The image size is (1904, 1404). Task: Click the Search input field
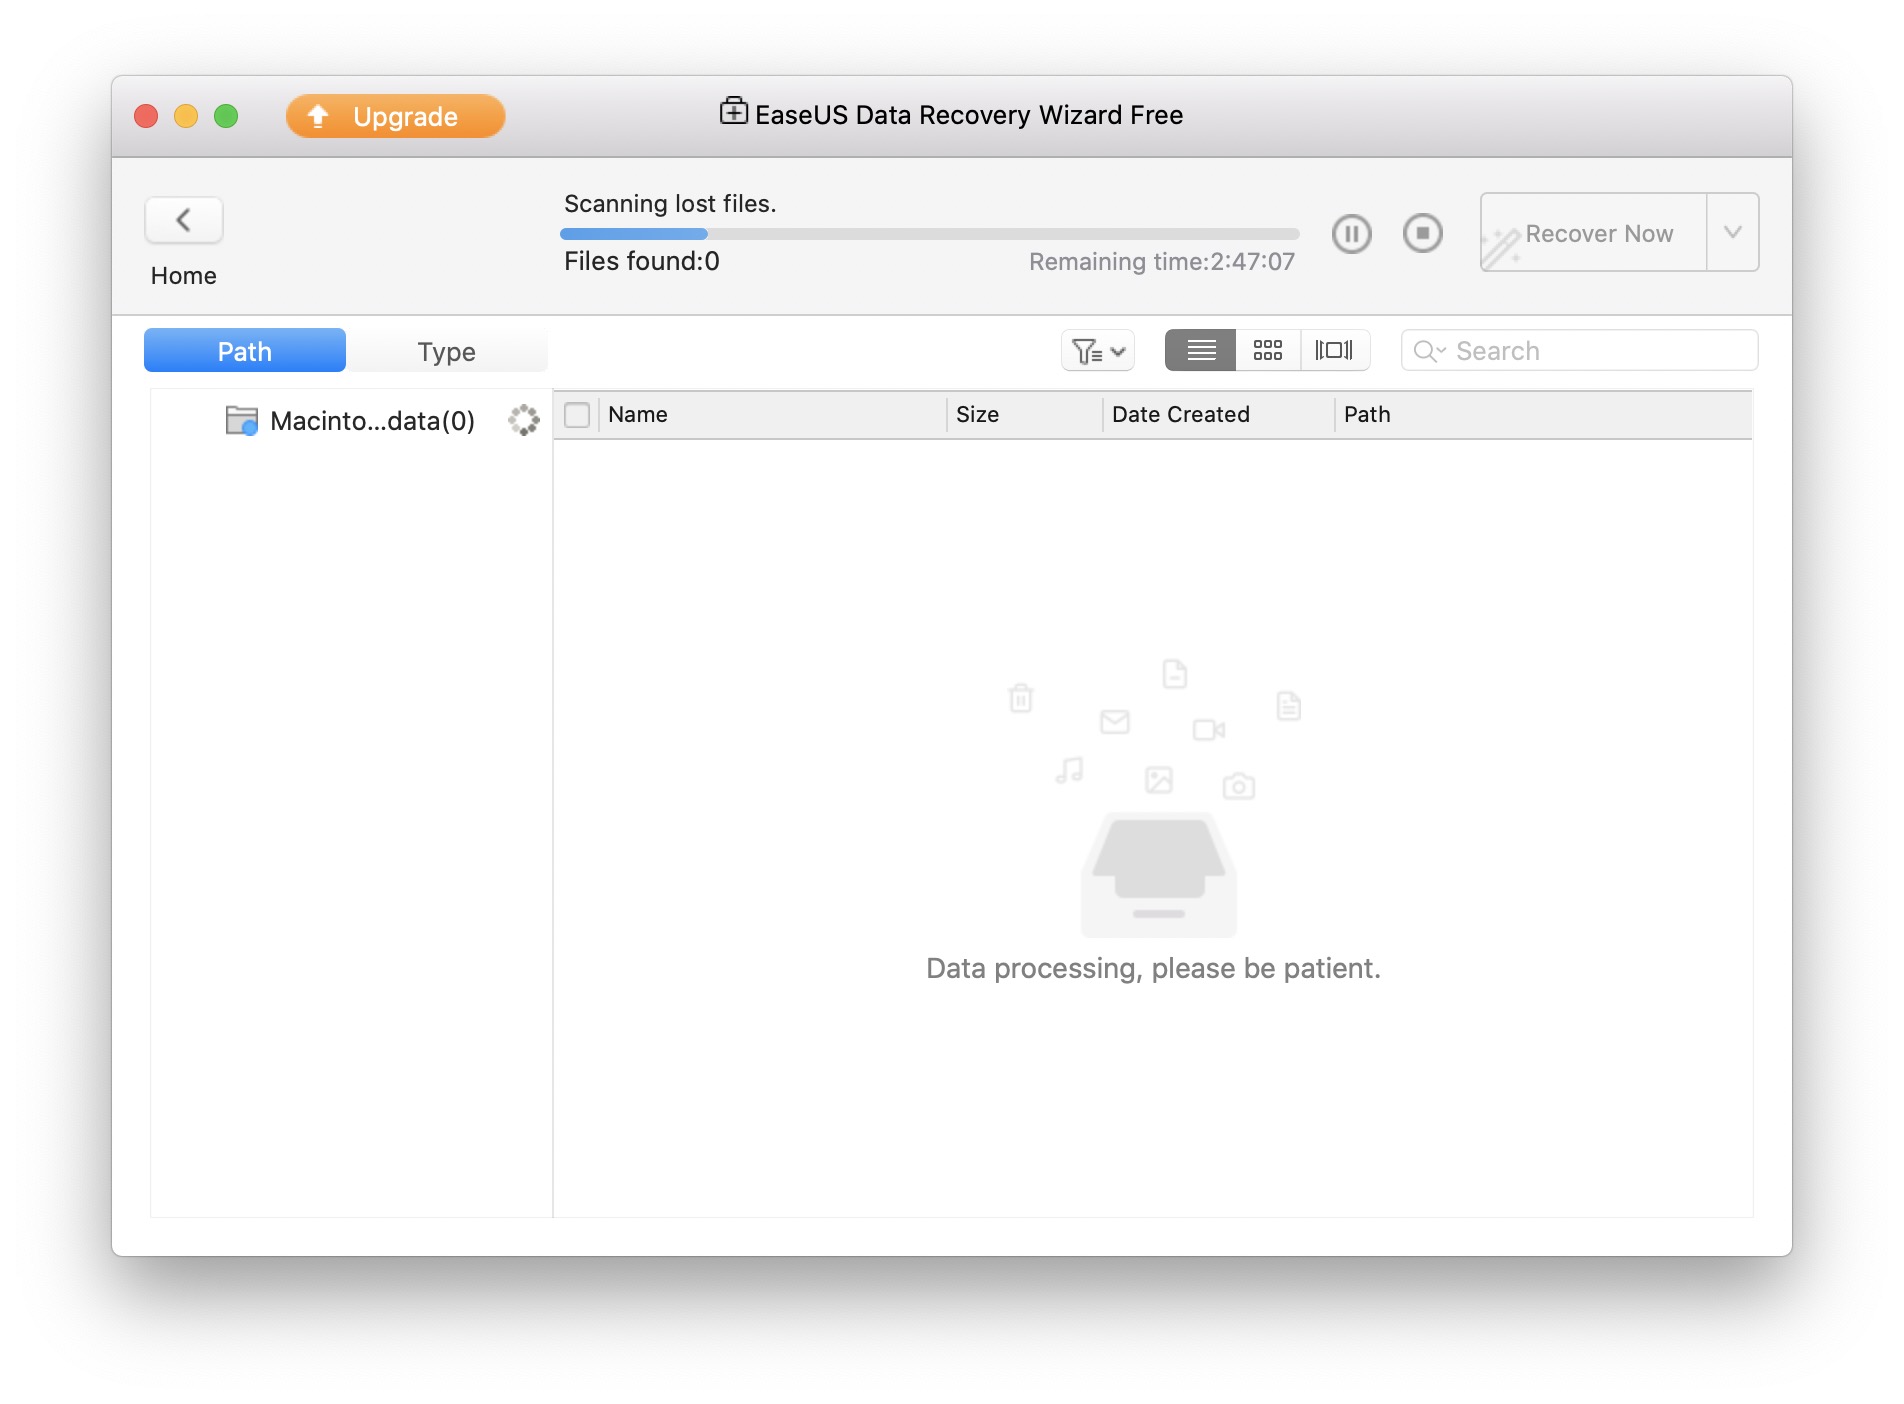click(x=1580, y=351)
